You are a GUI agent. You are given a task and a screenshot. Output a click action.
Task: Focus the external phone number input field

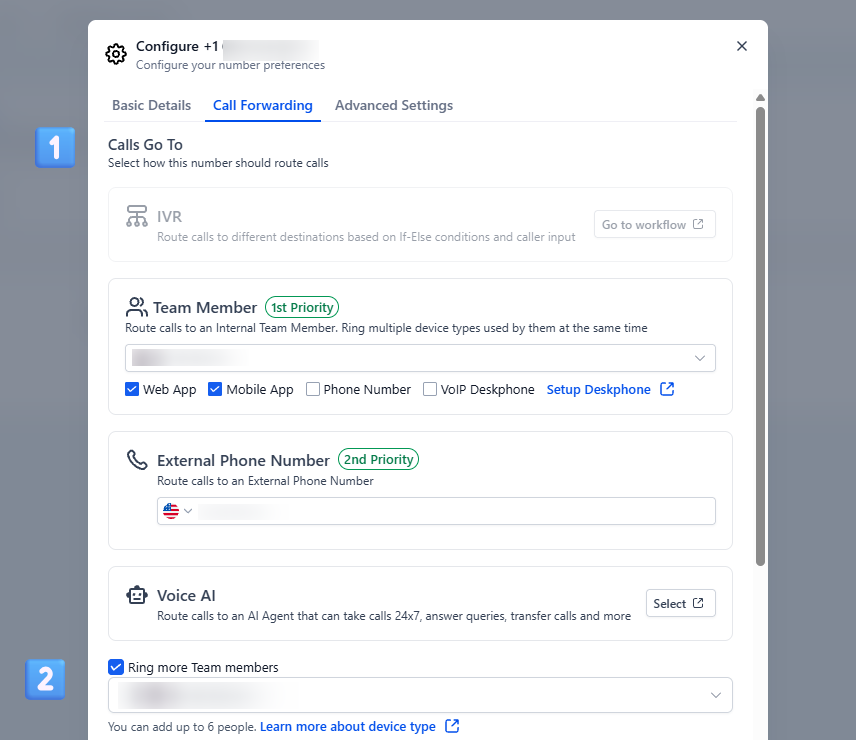[x=436, y=511]
